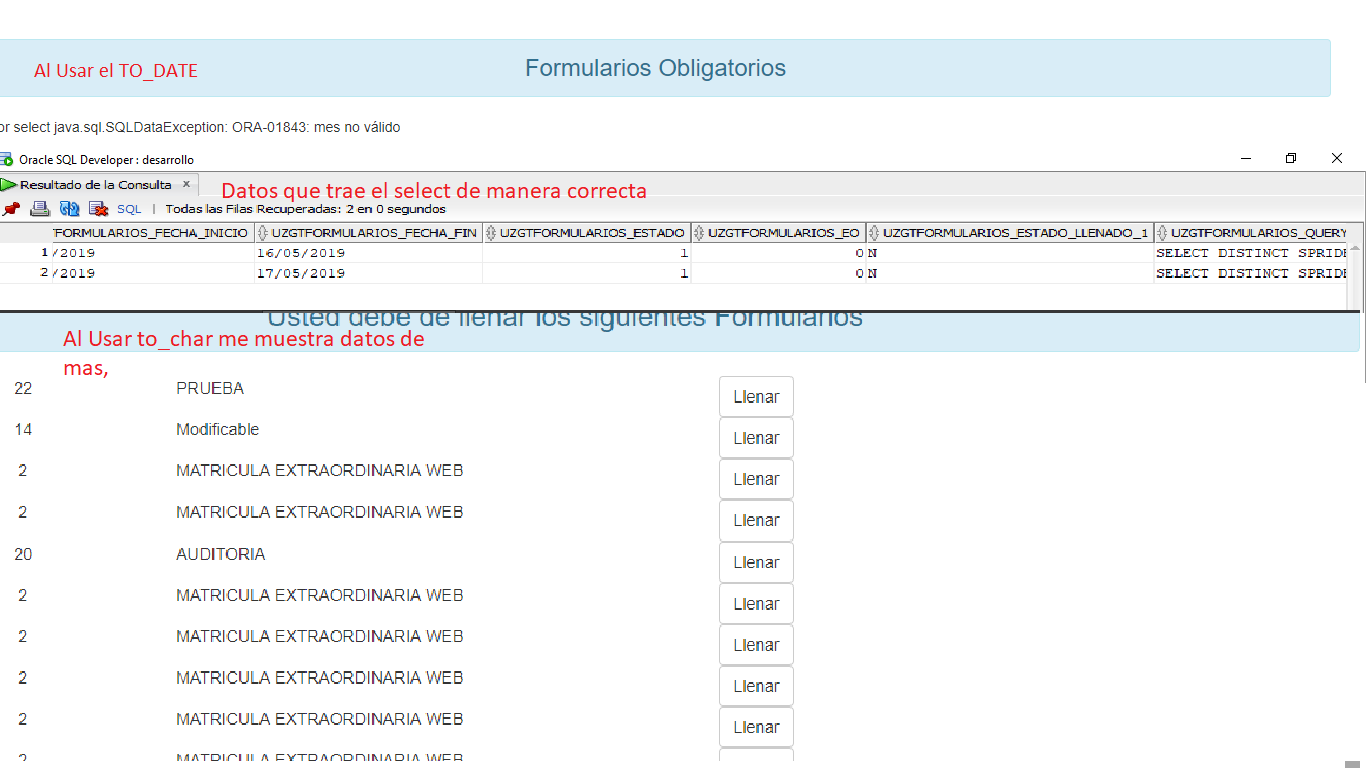This screenshot has width=1366, height=768.
Task: Click the PRUEBA form name
Action: click(x=210, y=388)
